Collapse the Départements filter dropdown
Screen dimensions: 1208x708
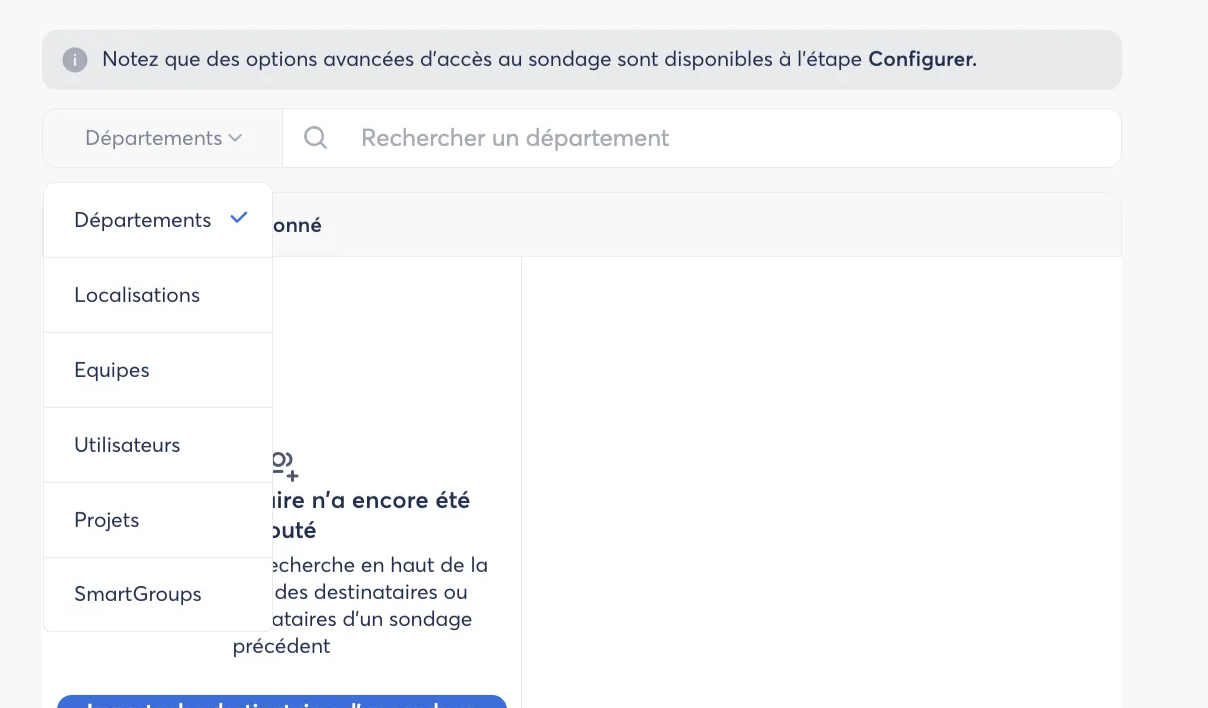[x=163, y=138]
